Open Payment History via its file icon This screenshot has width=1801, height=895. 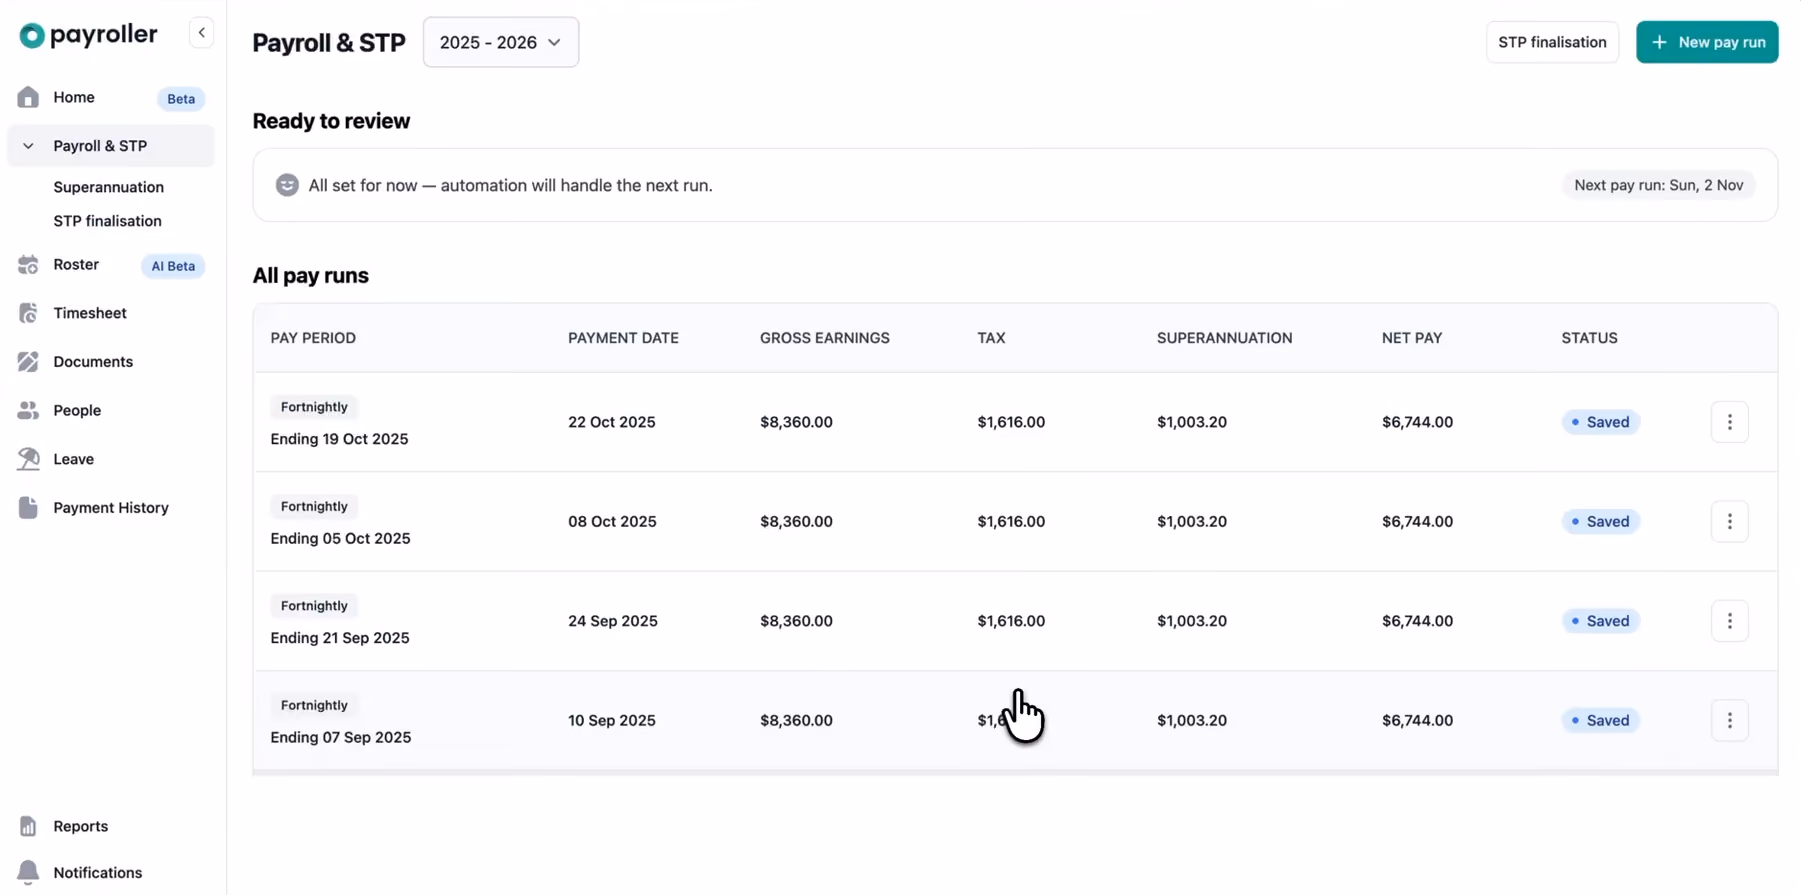click(28, 507)
